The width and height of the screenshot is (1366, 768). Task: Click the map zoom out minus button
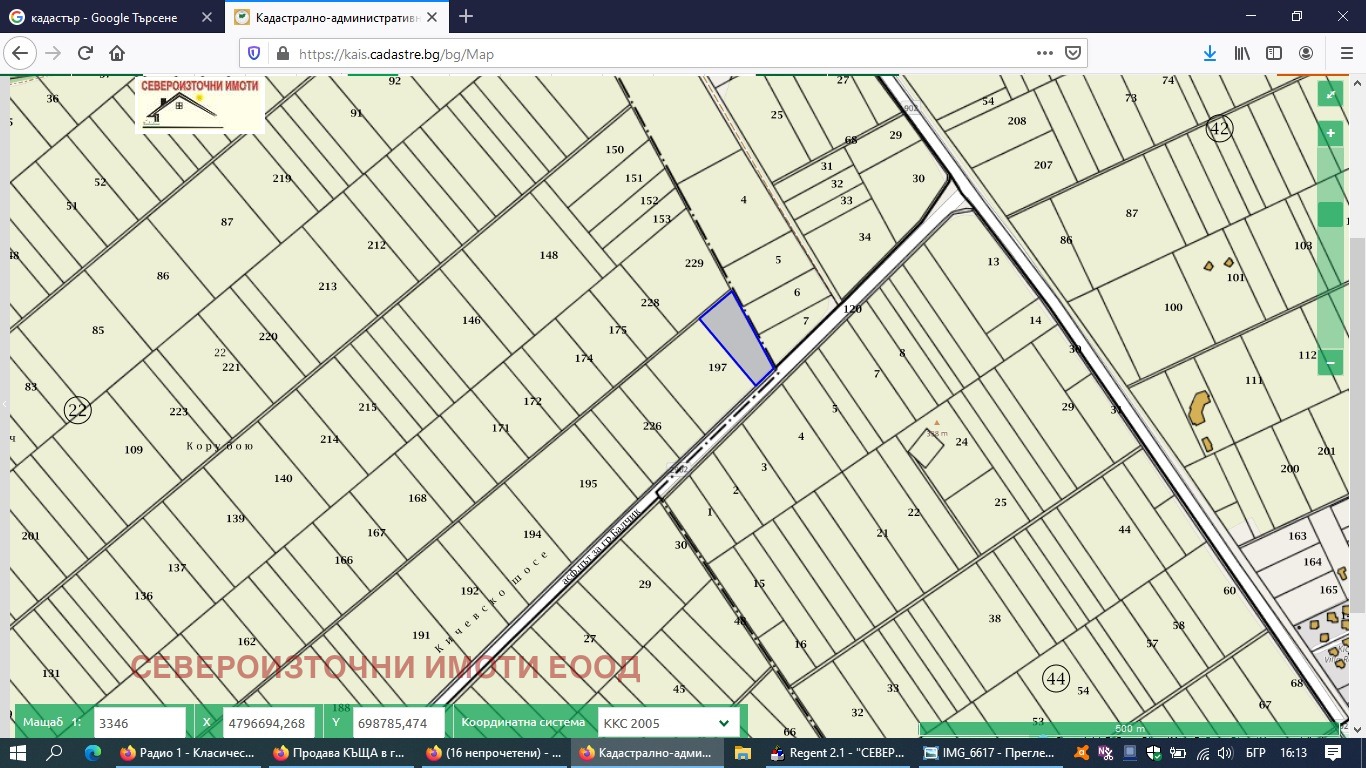(1330, 362)
